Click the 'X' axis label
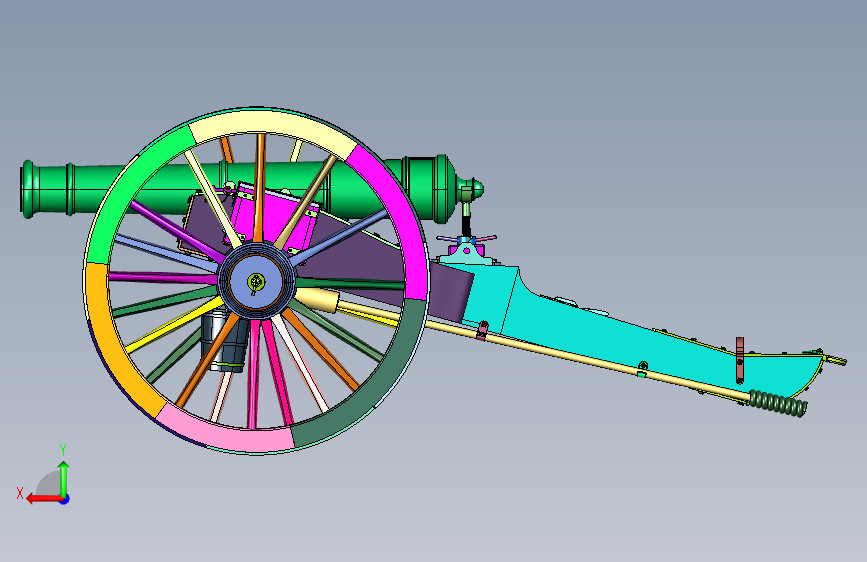This screenshot has width=867, height=562. [20, 493]
